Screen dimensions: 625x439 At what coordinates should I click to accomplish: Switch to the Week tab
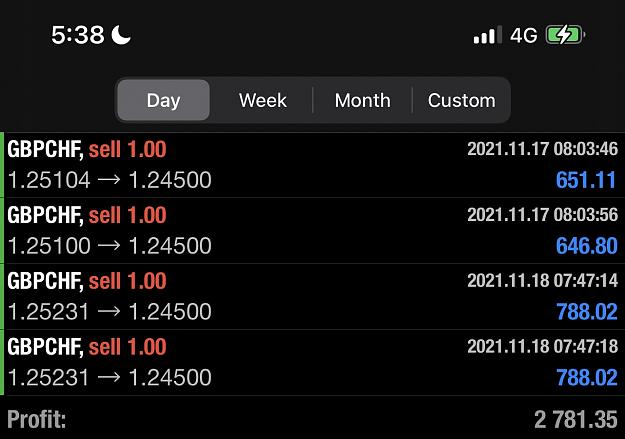coord(263,100)
